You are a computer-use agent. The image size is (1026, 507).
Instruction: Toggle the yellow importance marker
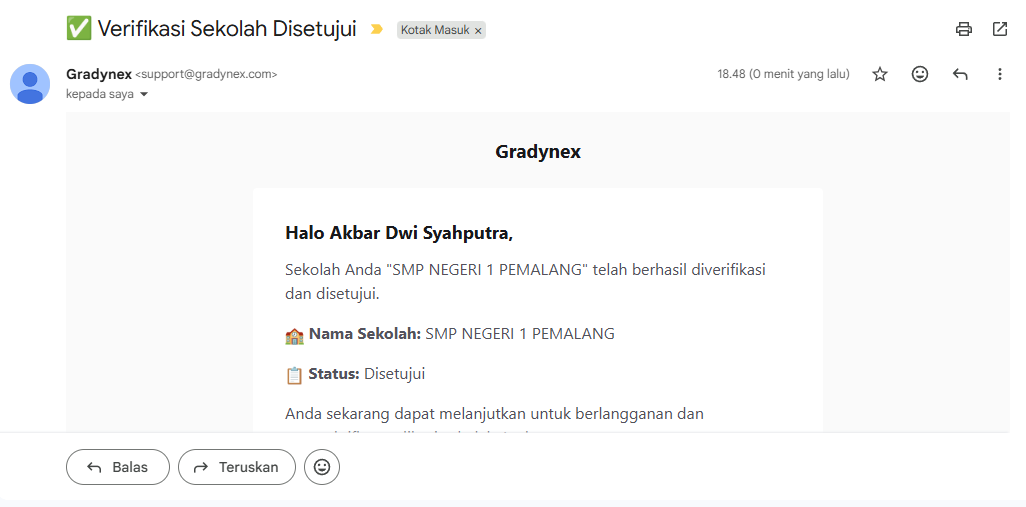[x=376, y=29]
